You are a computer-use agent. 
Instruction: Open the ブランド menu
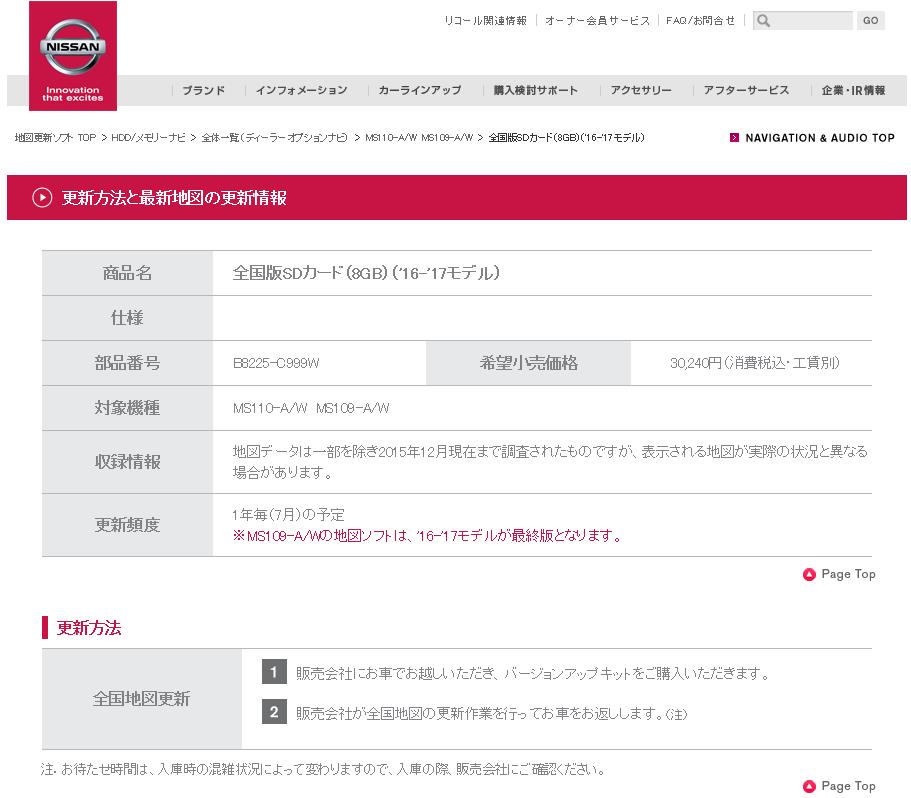coord(203,90)
